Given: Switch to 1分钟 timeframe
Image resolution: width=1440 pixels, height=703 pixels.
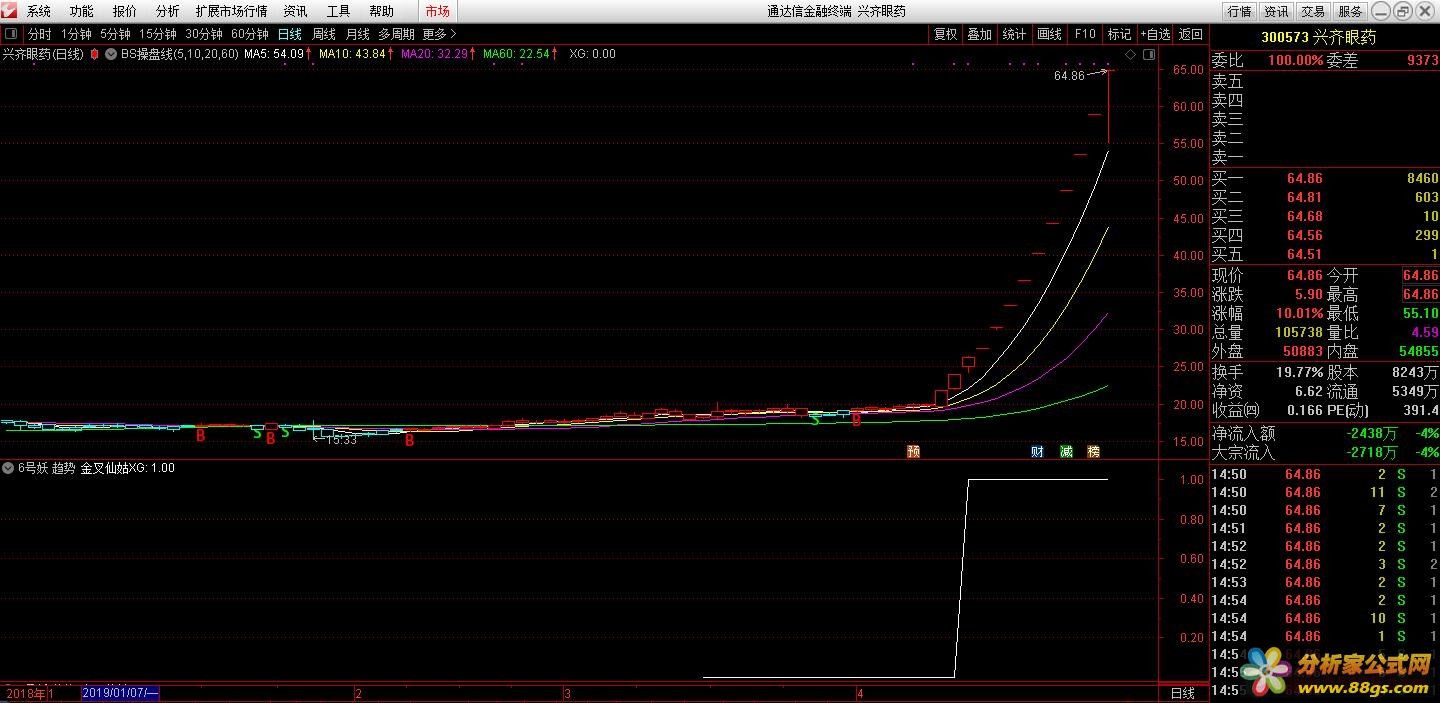Looking at the screenshot, I should [x=76, y=34].
